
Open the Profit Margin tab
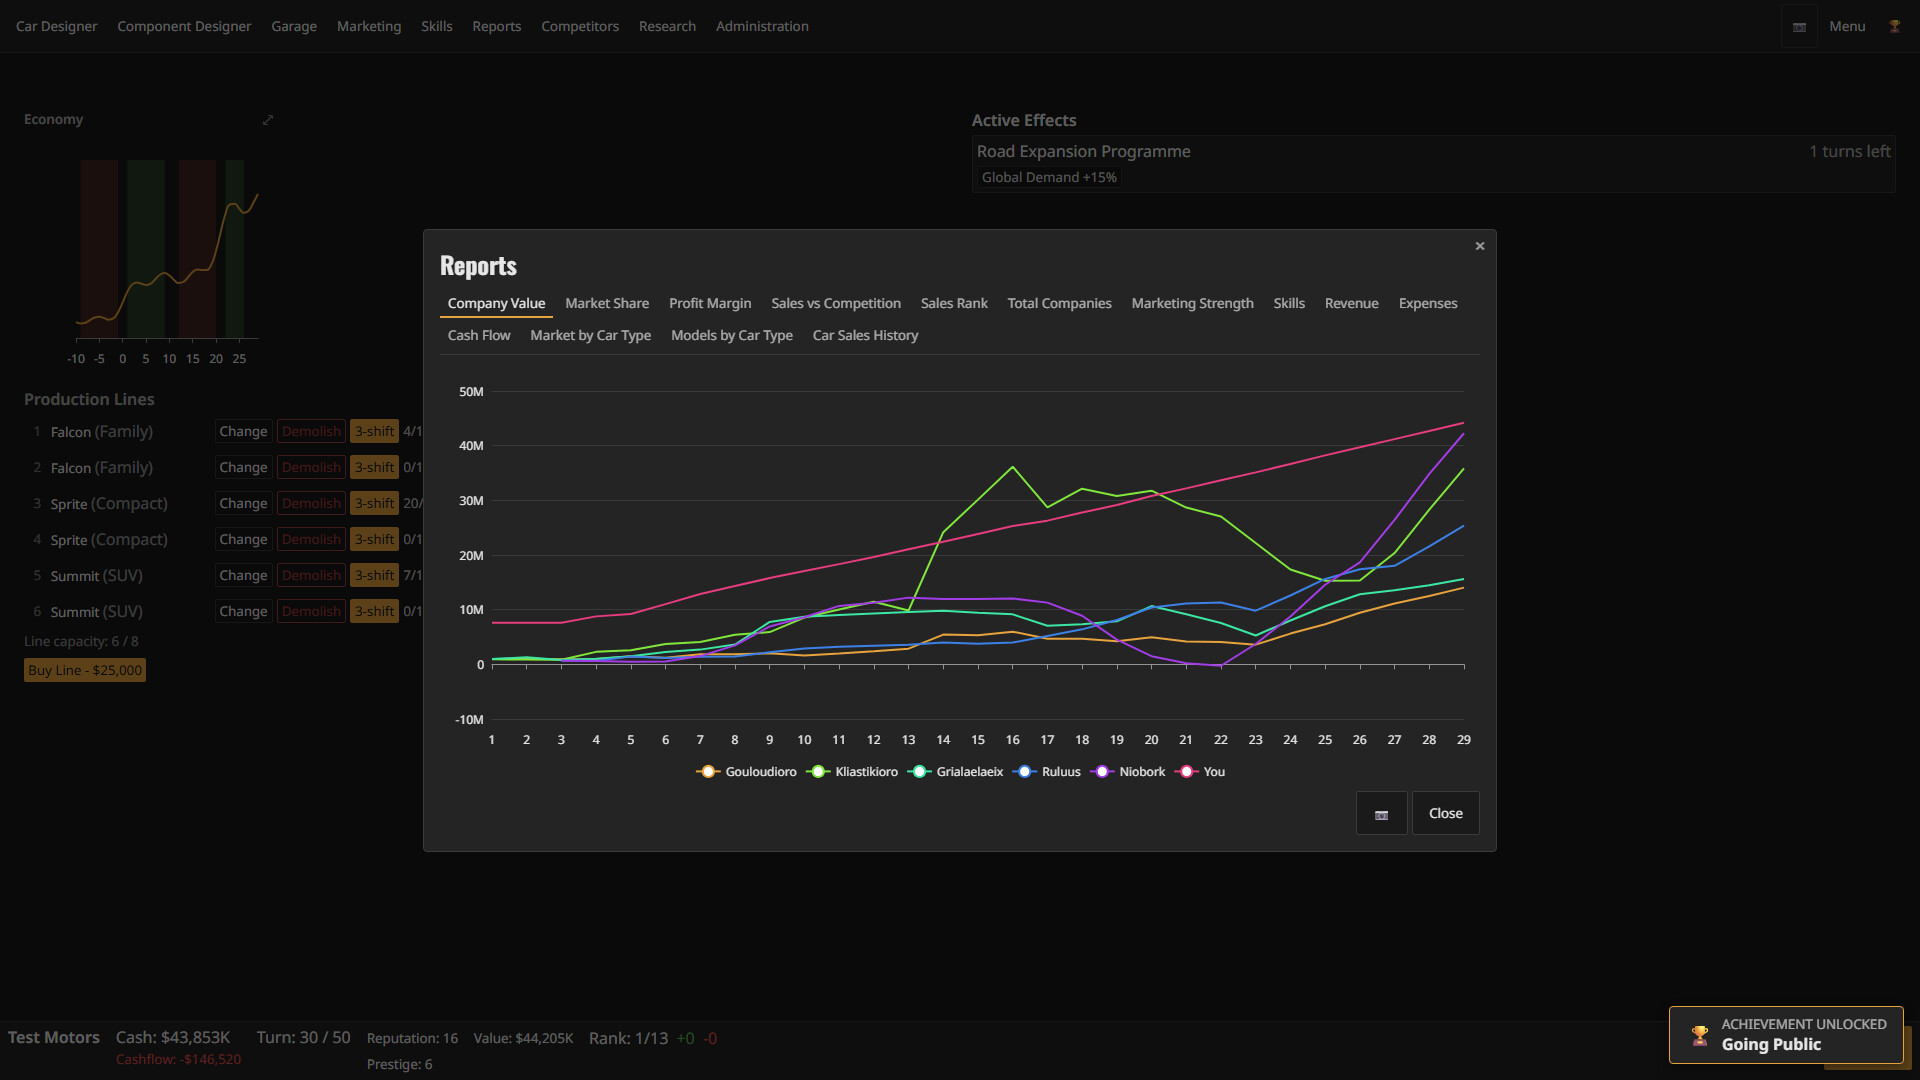[710, 303]
